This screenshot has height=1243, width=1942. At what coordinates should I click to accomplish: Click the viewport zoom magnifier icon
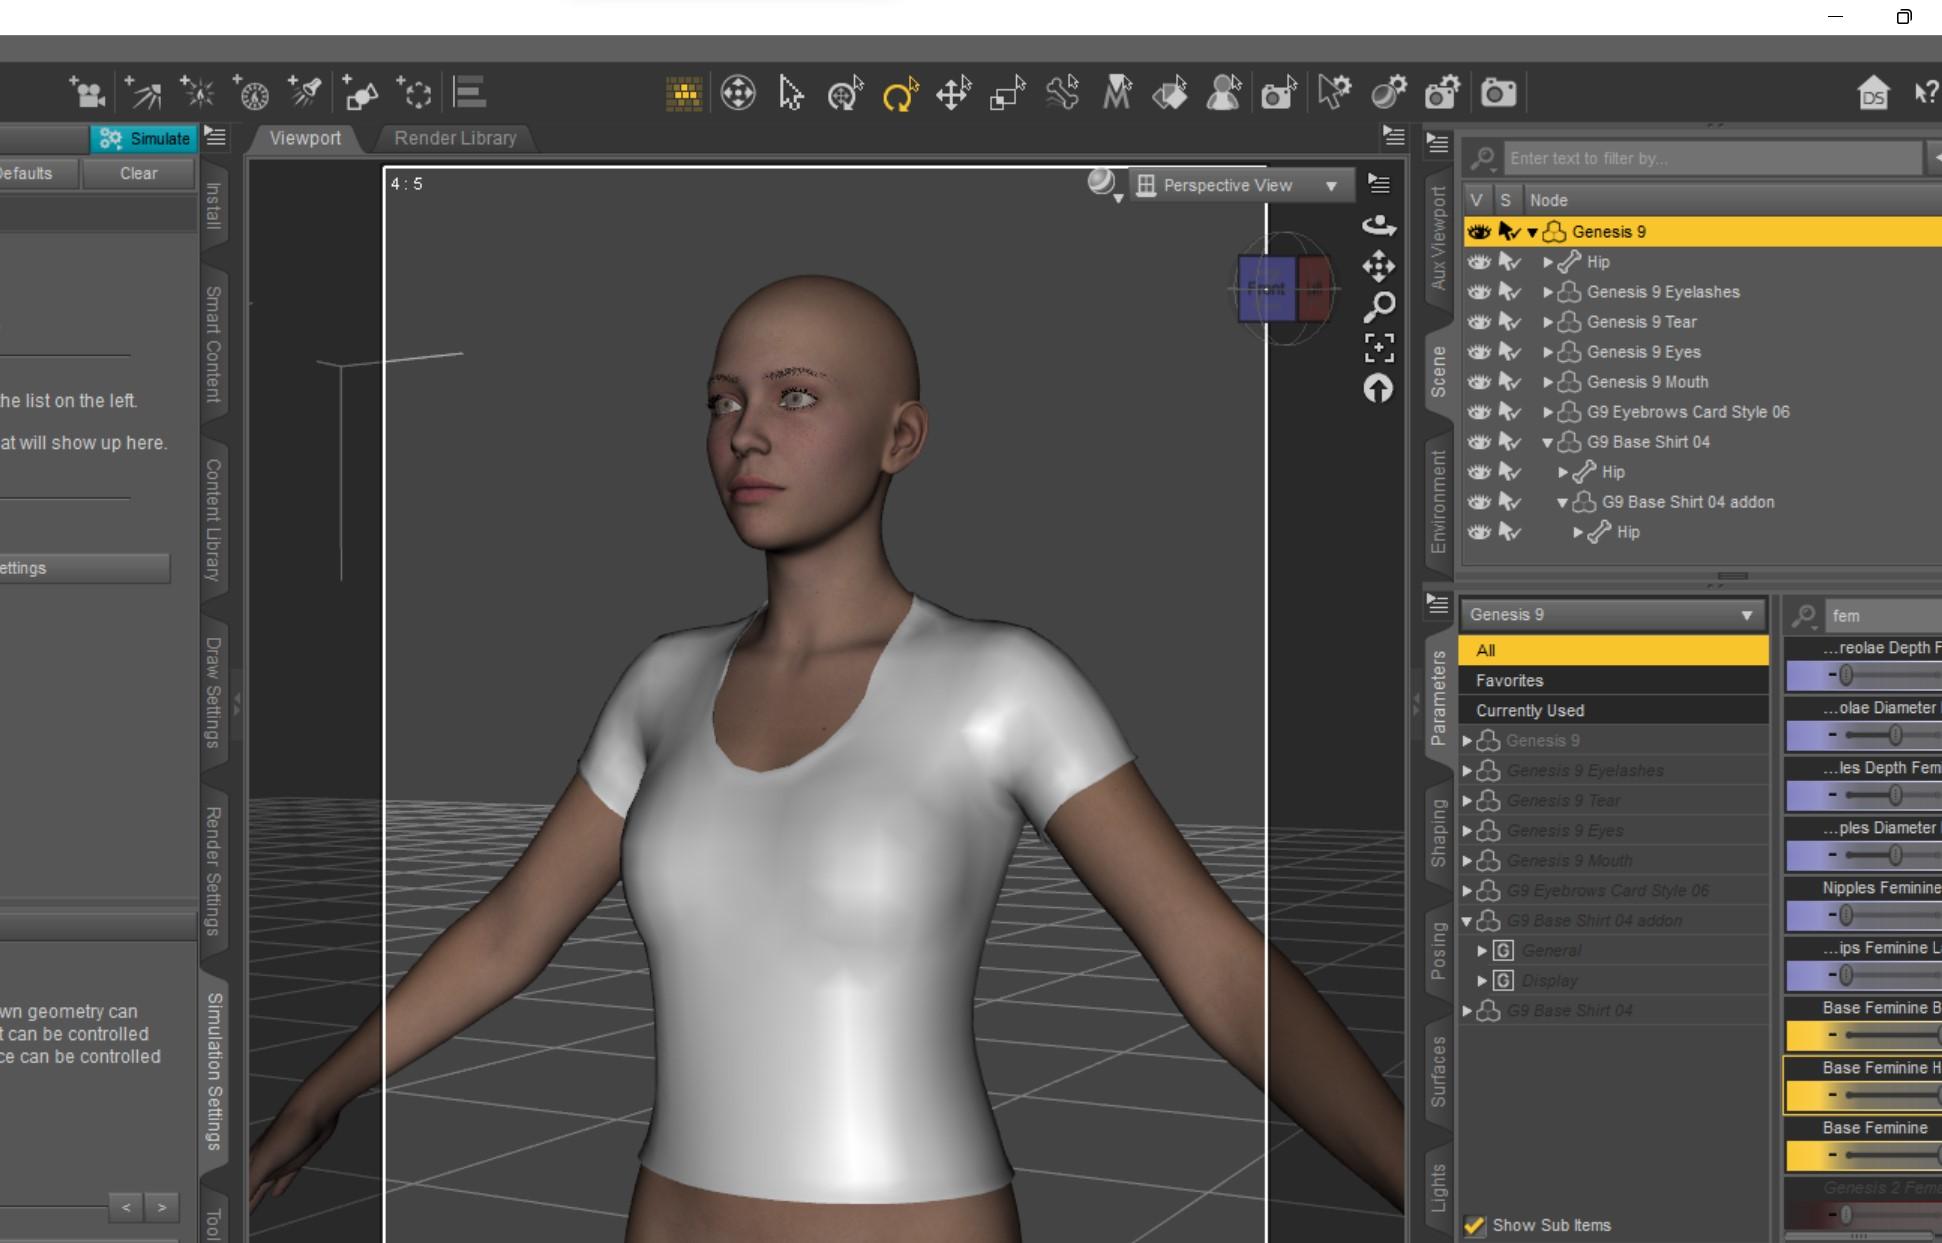pyautogui.click(x=1379, y=306)
